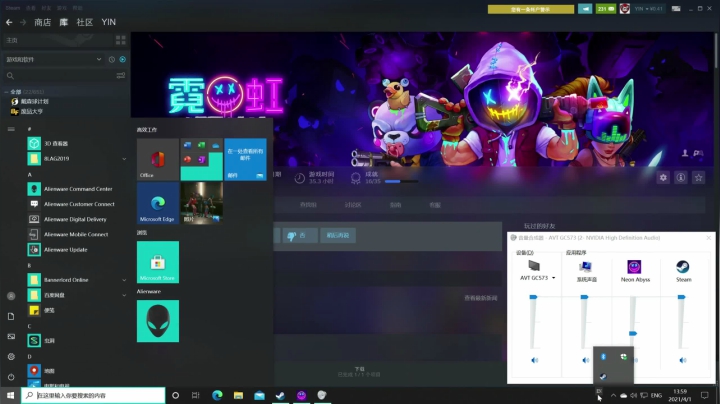
Task: Open the Steam menu in title bar
Action: (13, 8)
